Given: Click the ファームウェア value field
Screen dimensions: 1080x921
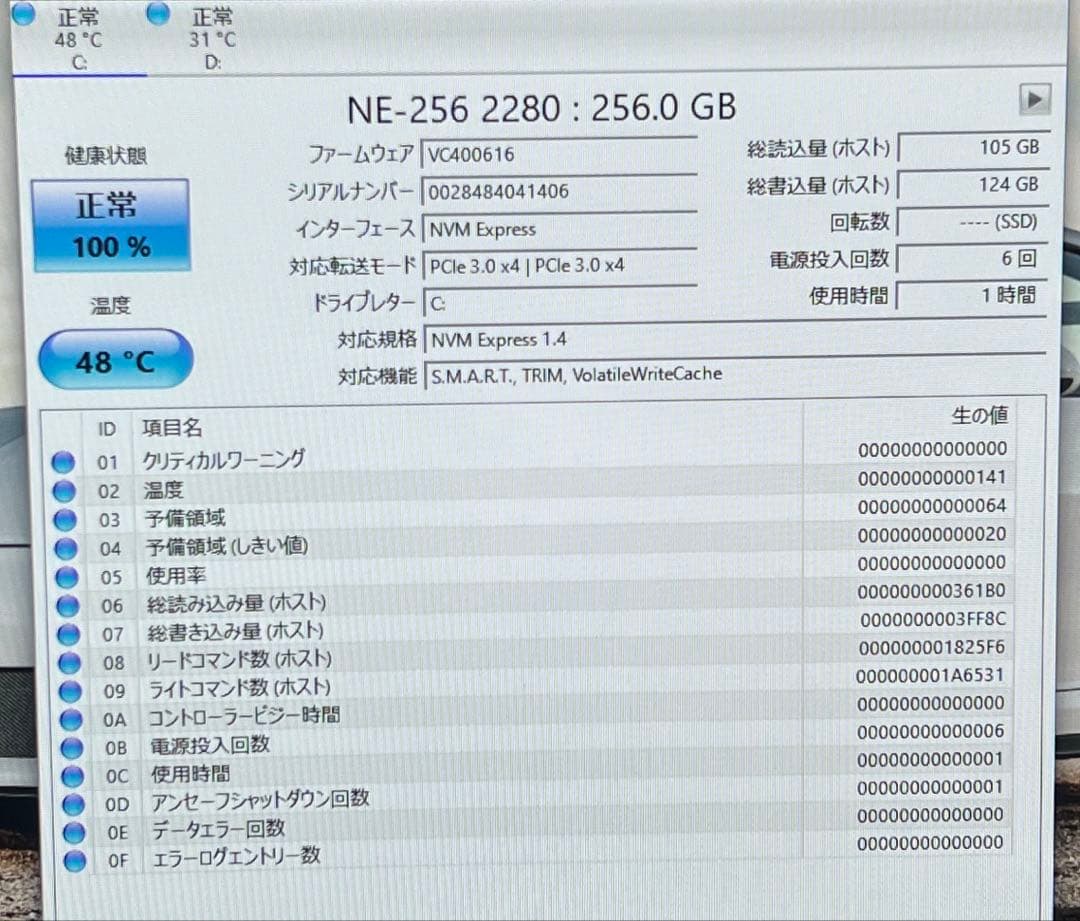Looking at the screenshot, I should click(x=560, y=153).
